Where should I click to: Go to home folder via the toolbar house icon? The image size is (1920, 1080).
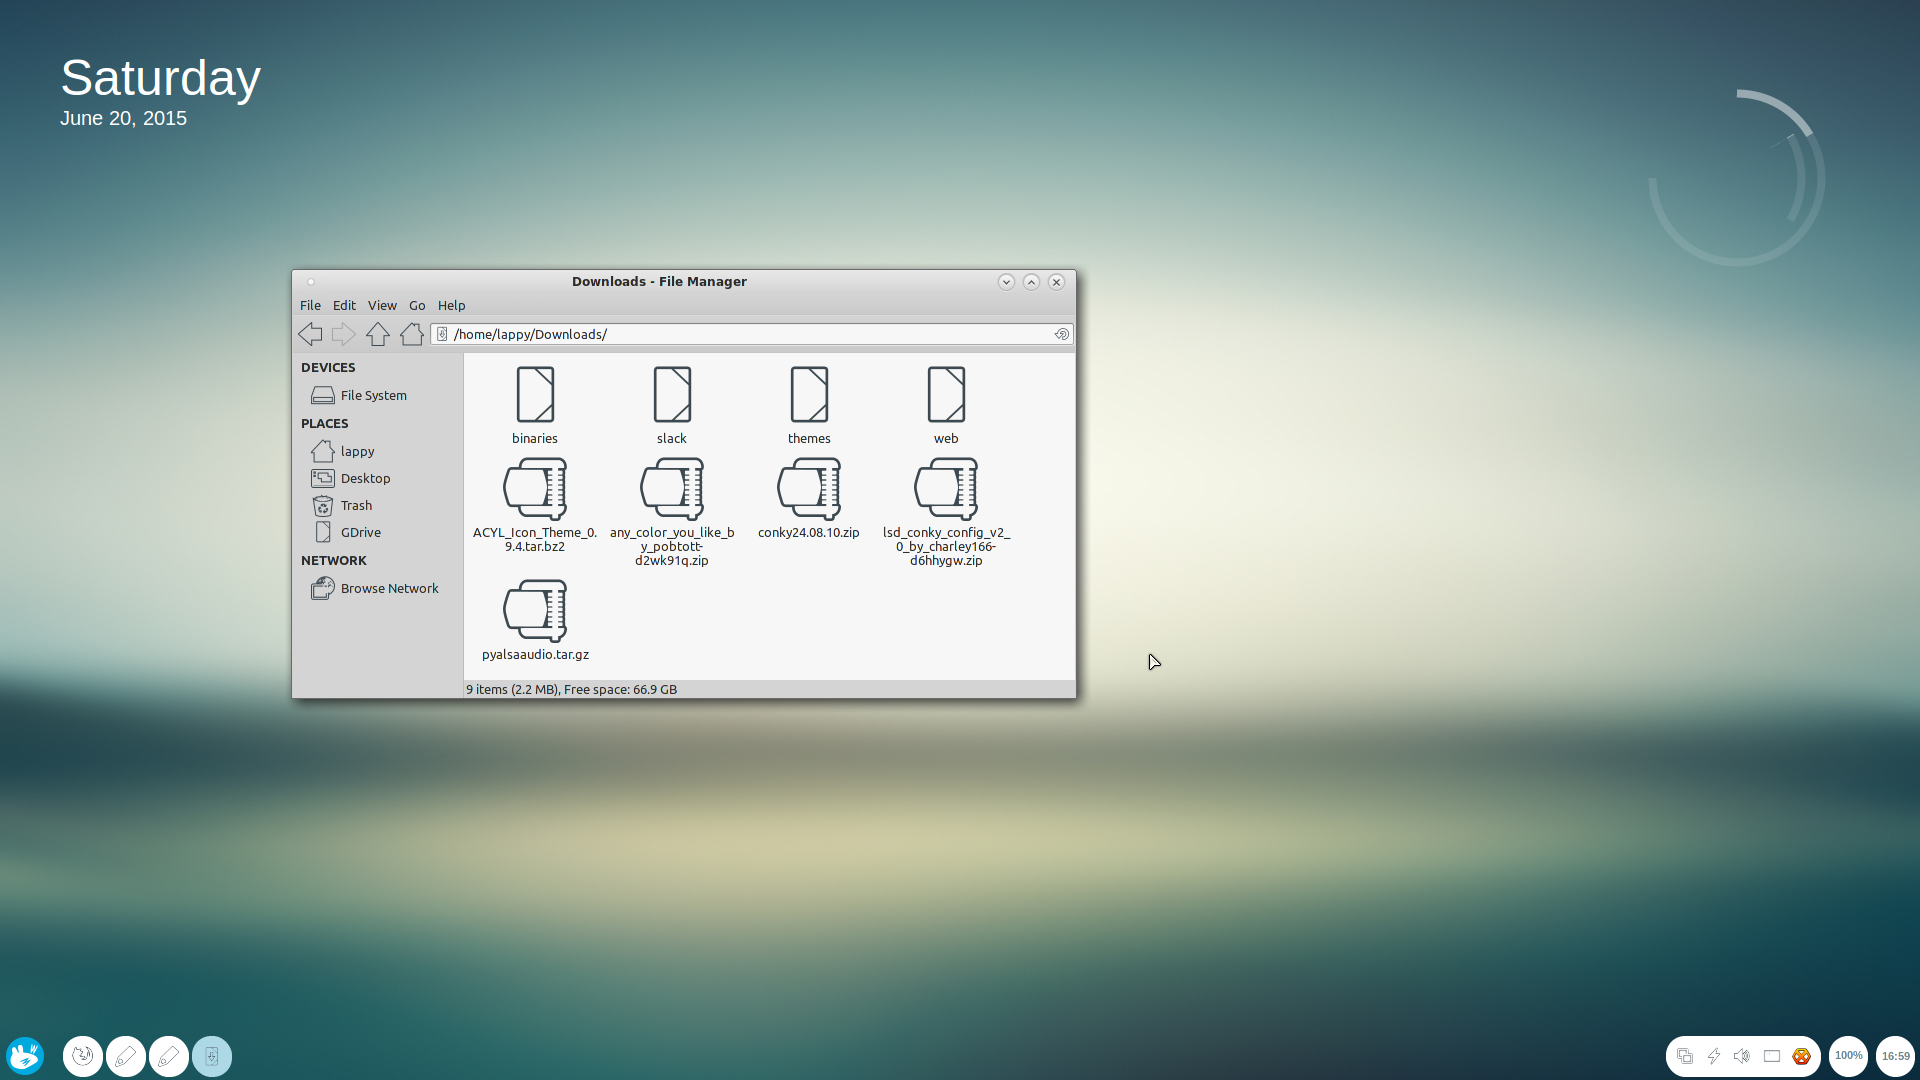point(412,334)
